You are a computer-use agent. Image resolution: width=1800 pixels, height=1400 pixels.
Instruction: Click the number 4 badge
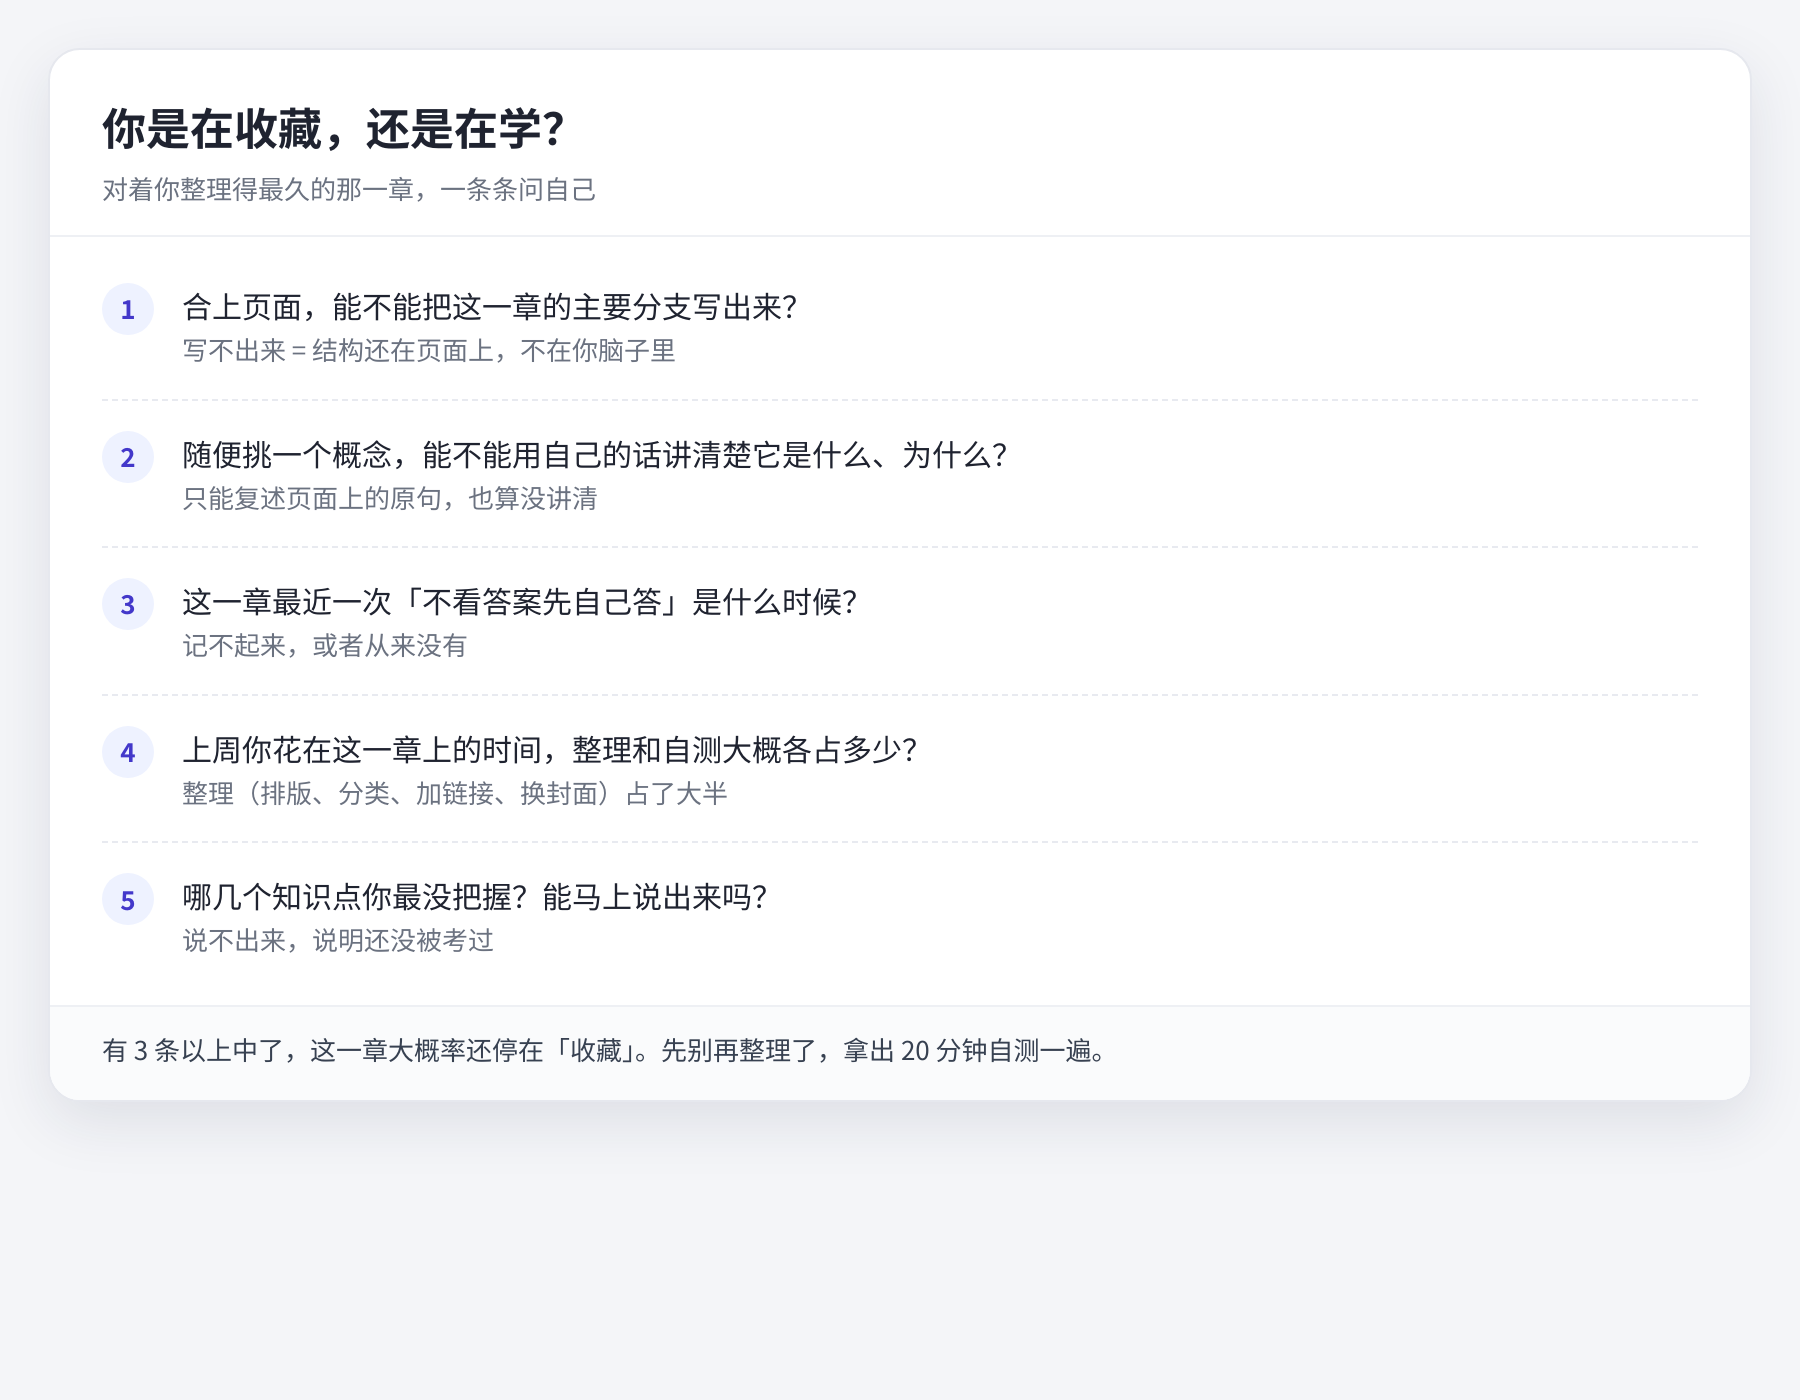tap(128, 752)
